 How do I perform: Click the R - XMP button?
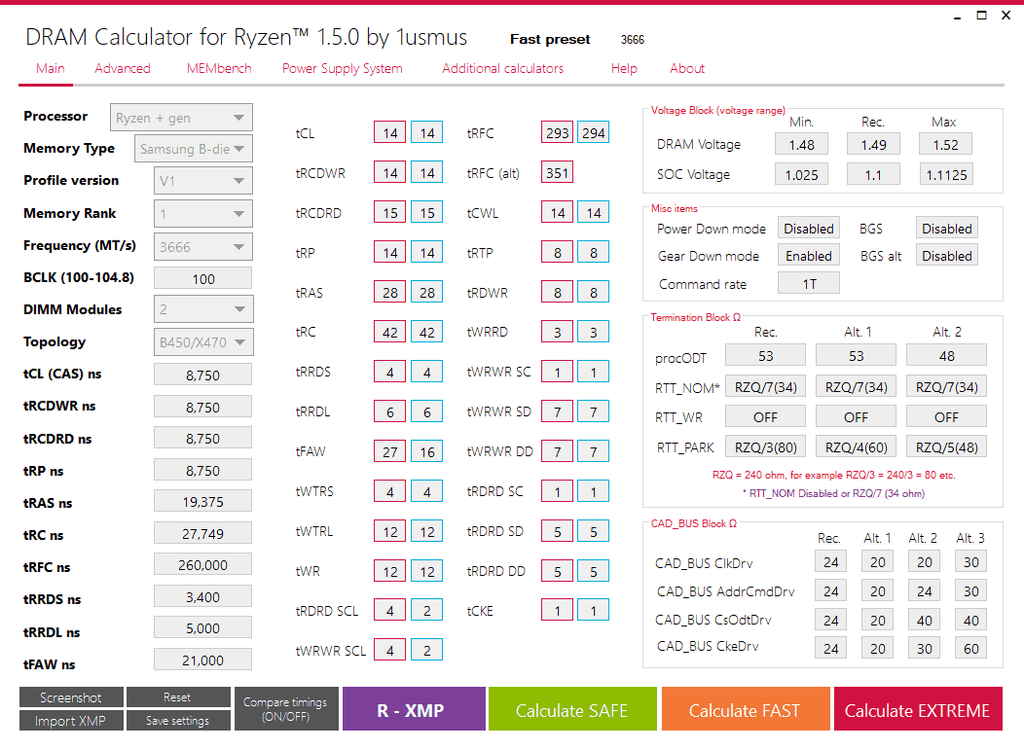coord(413,708)
